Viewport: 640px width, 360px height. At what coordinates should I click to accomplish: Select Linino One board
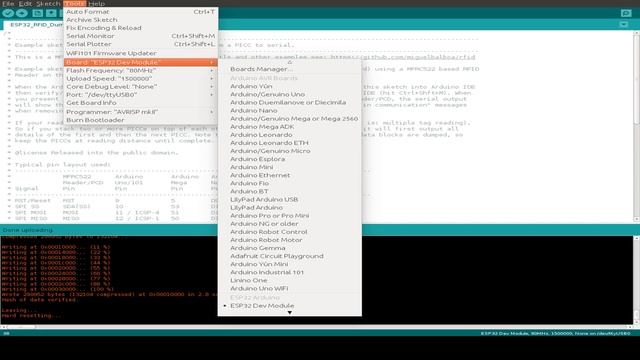[x=289, y=280]
